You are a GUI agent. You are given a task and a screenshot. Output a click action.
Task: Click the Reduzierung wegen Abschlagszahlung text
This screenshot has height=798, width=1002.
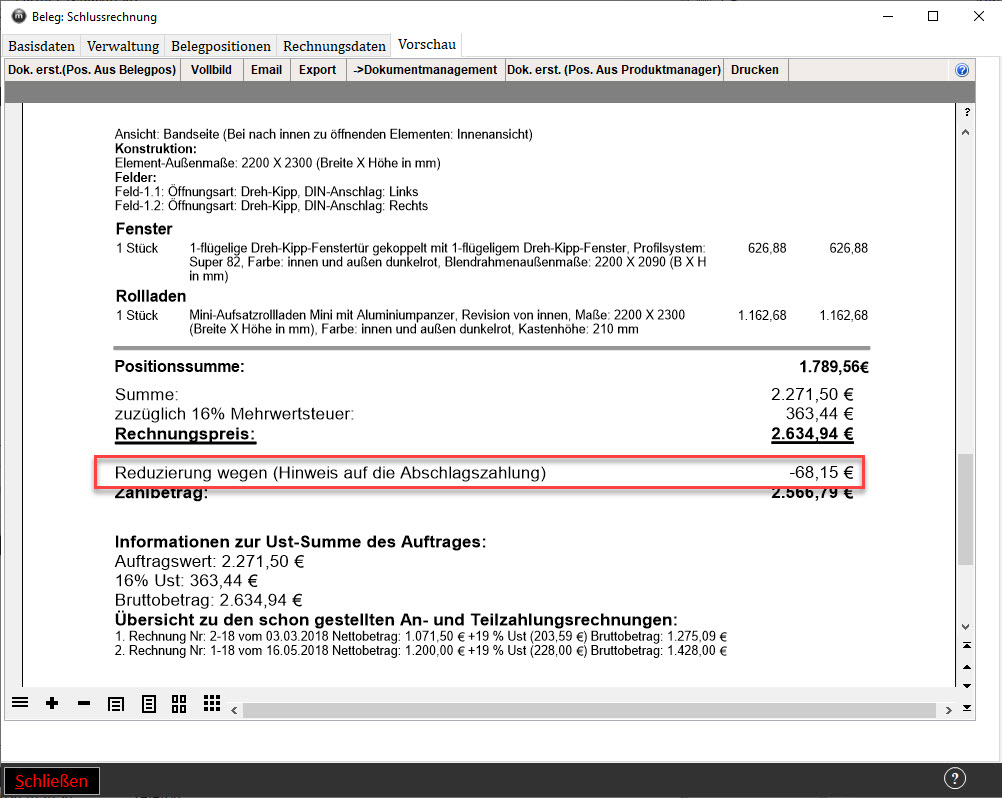pos(330,473)
